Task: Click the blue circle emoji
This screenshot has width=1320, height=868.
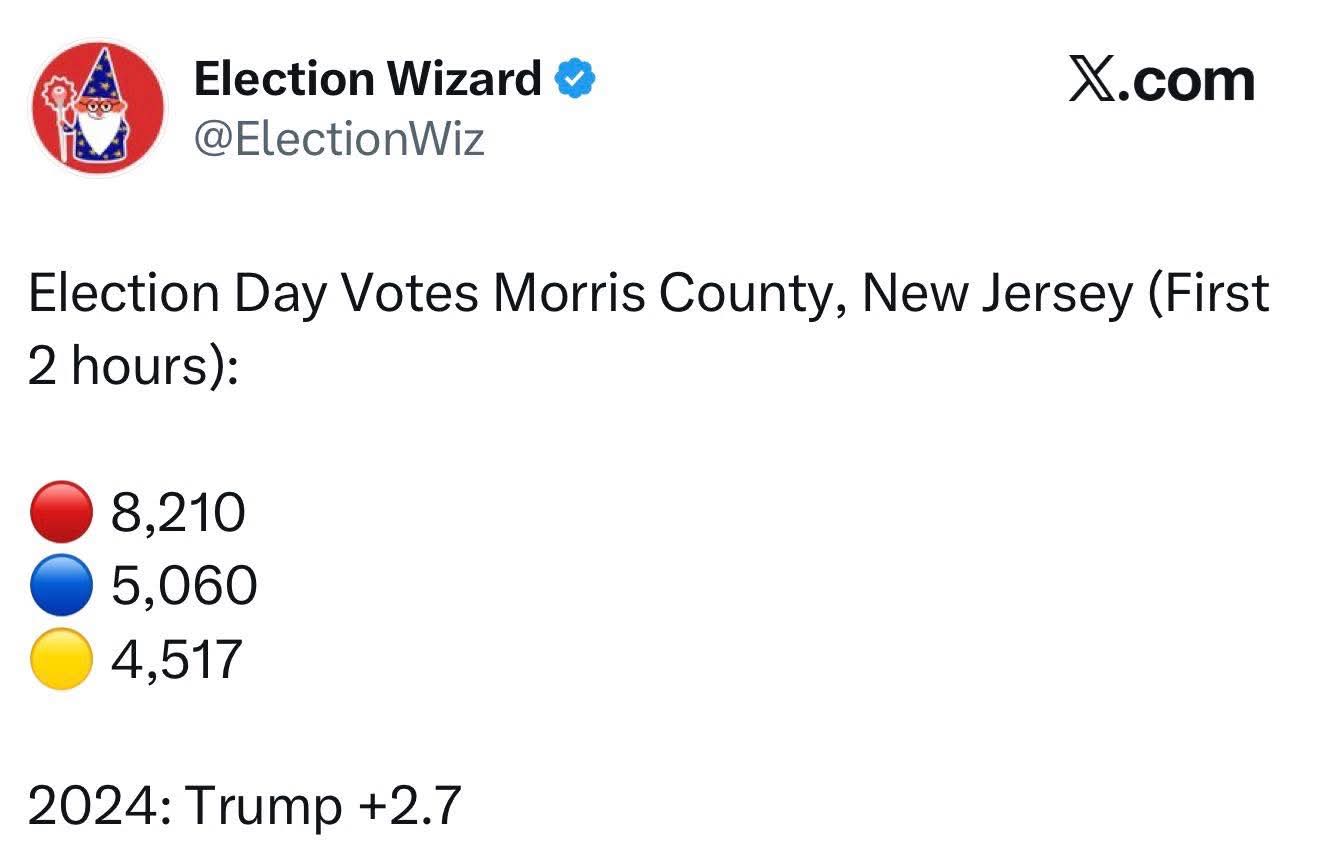Action: point(62,587)
